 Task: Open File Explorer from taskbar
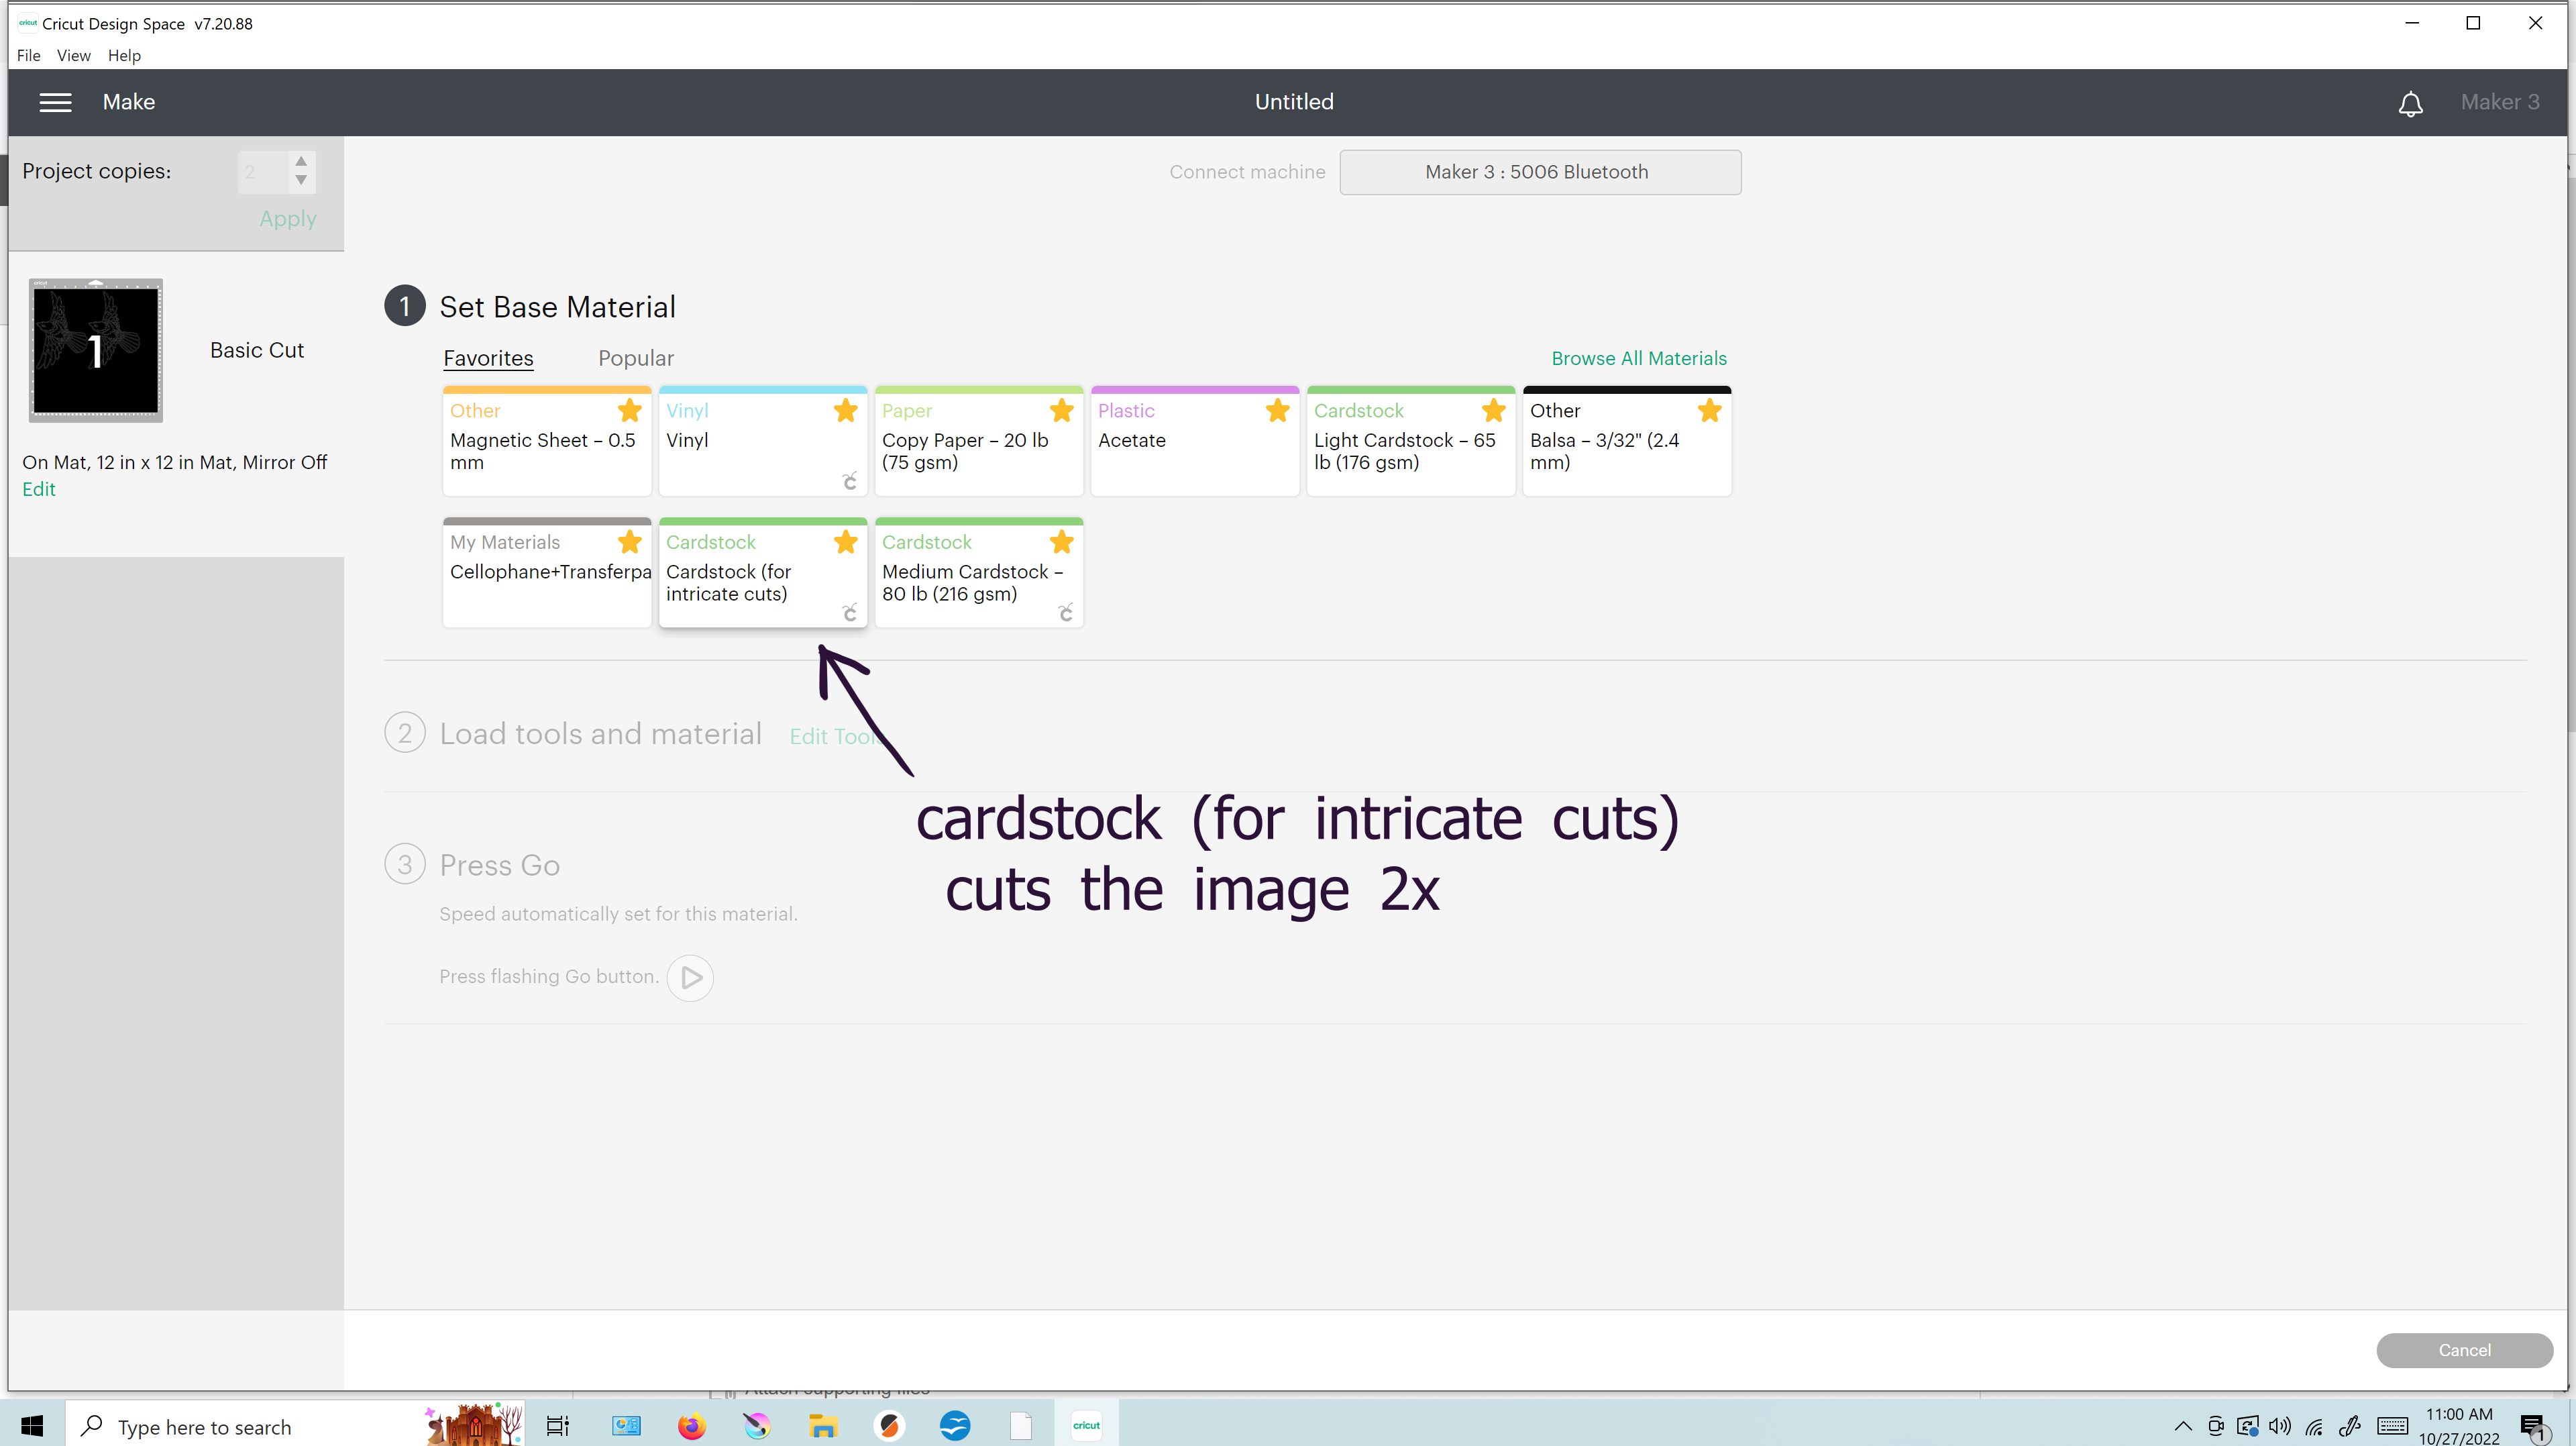click(822, 1425)
